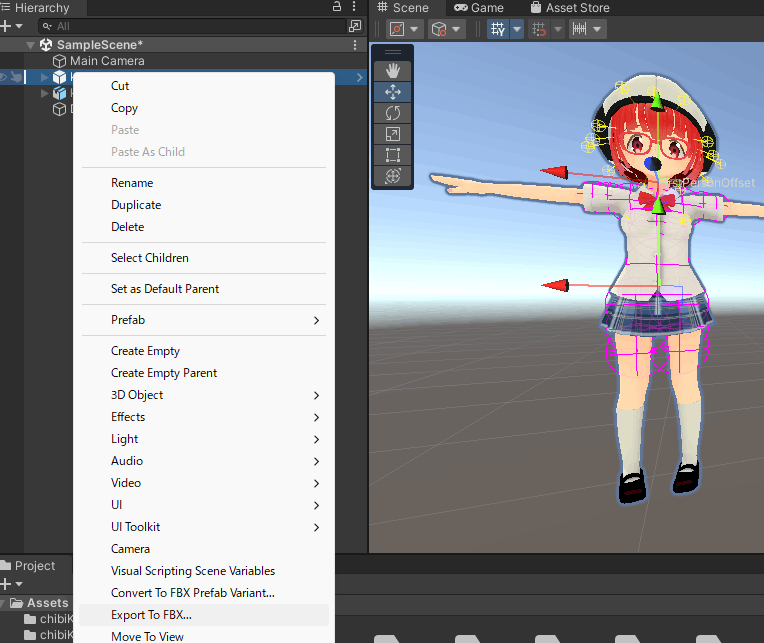Open the Video submenu

[x=204, y=483]
